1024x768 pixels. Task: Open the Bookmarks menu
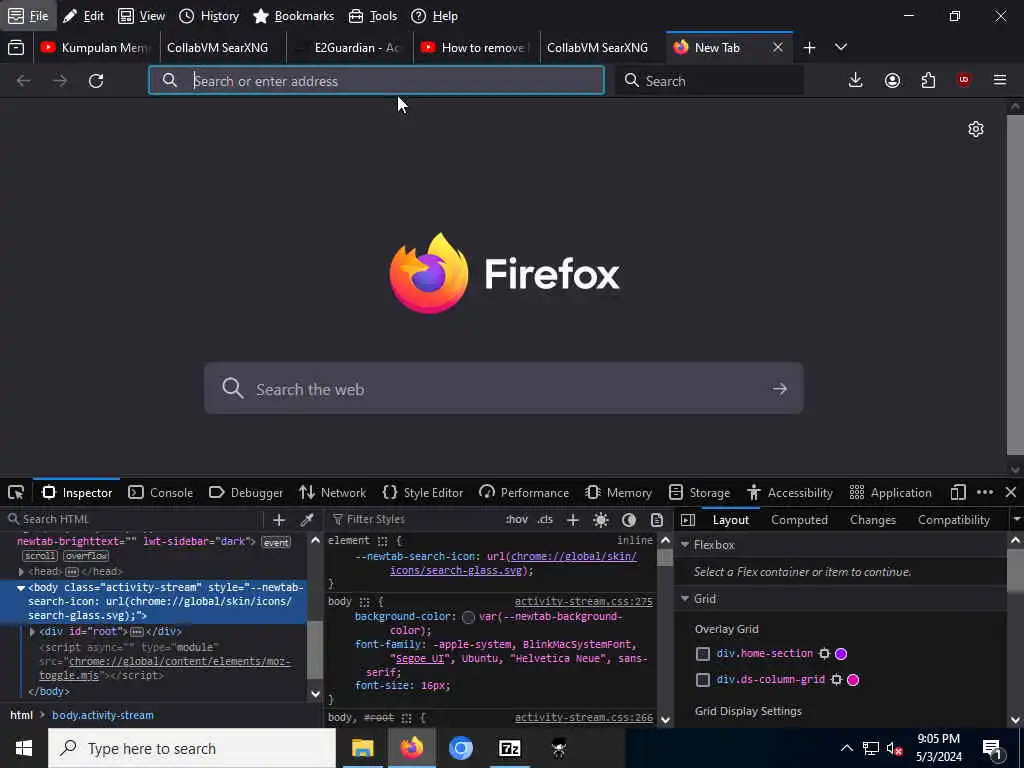(293, 16)
